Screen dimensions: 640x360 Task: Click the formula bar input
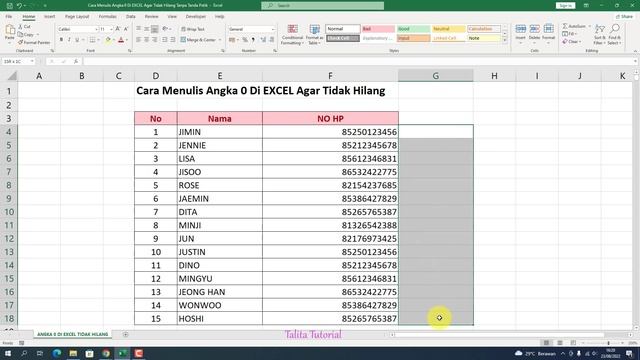tap(359, 61)
